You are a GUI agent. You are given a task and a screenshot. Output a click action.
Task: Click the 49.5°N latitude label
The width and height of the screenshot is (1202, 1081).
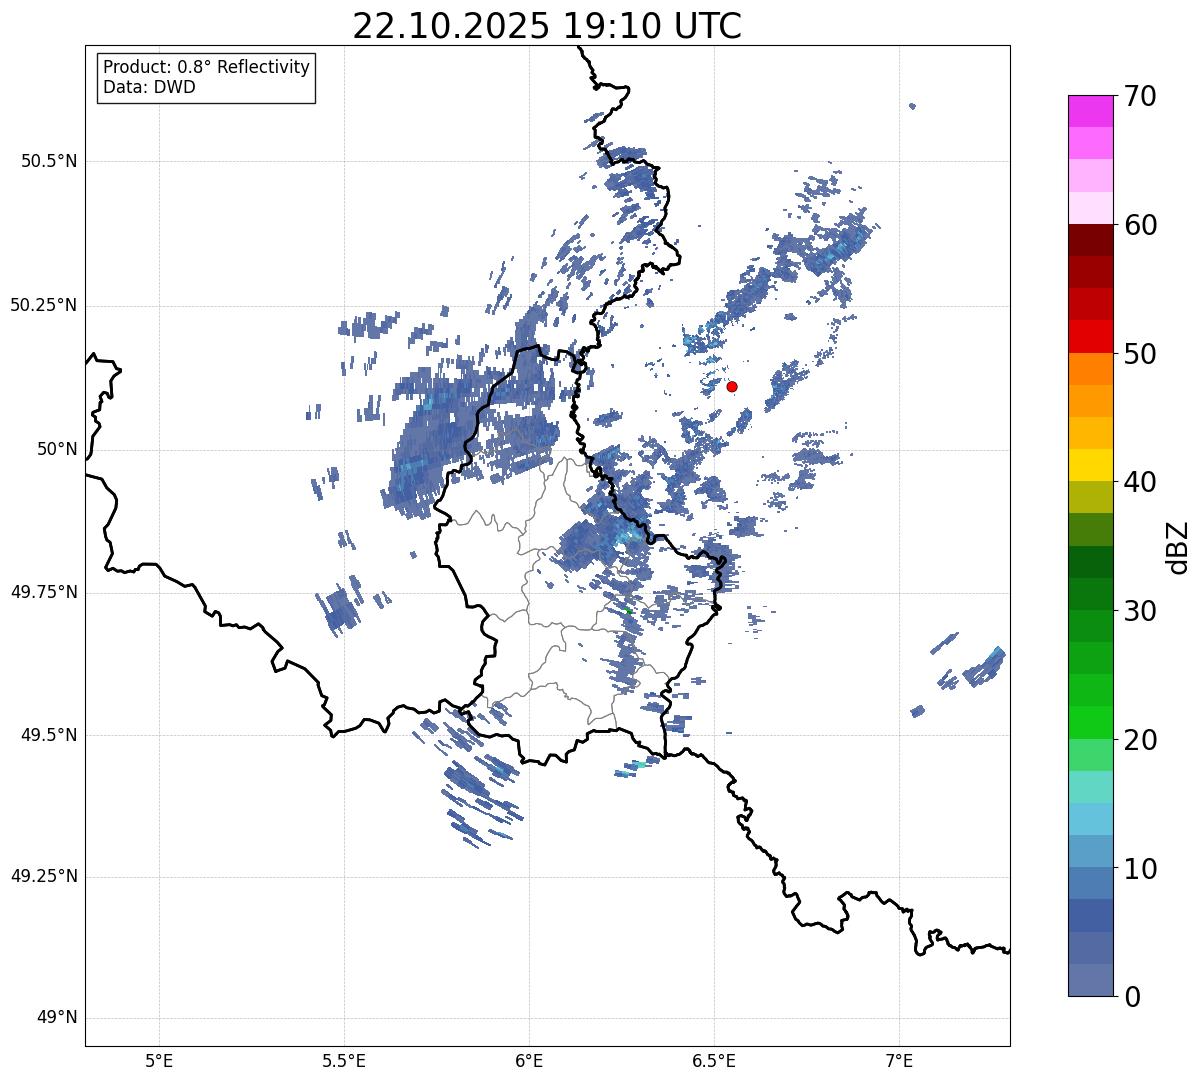(49, 735)
